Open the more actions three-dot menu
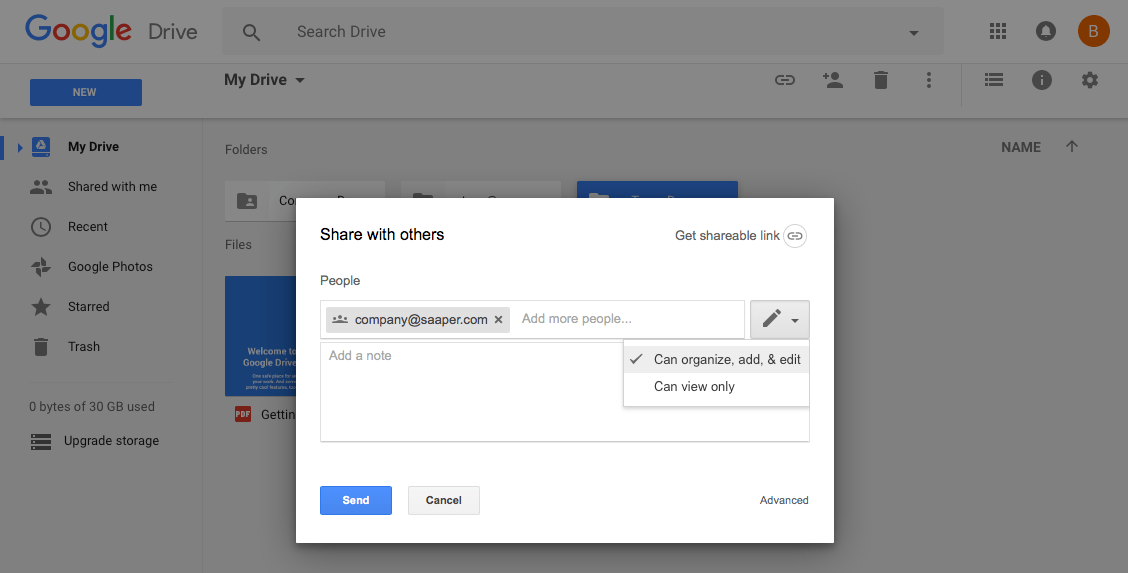 coord(929,80)
